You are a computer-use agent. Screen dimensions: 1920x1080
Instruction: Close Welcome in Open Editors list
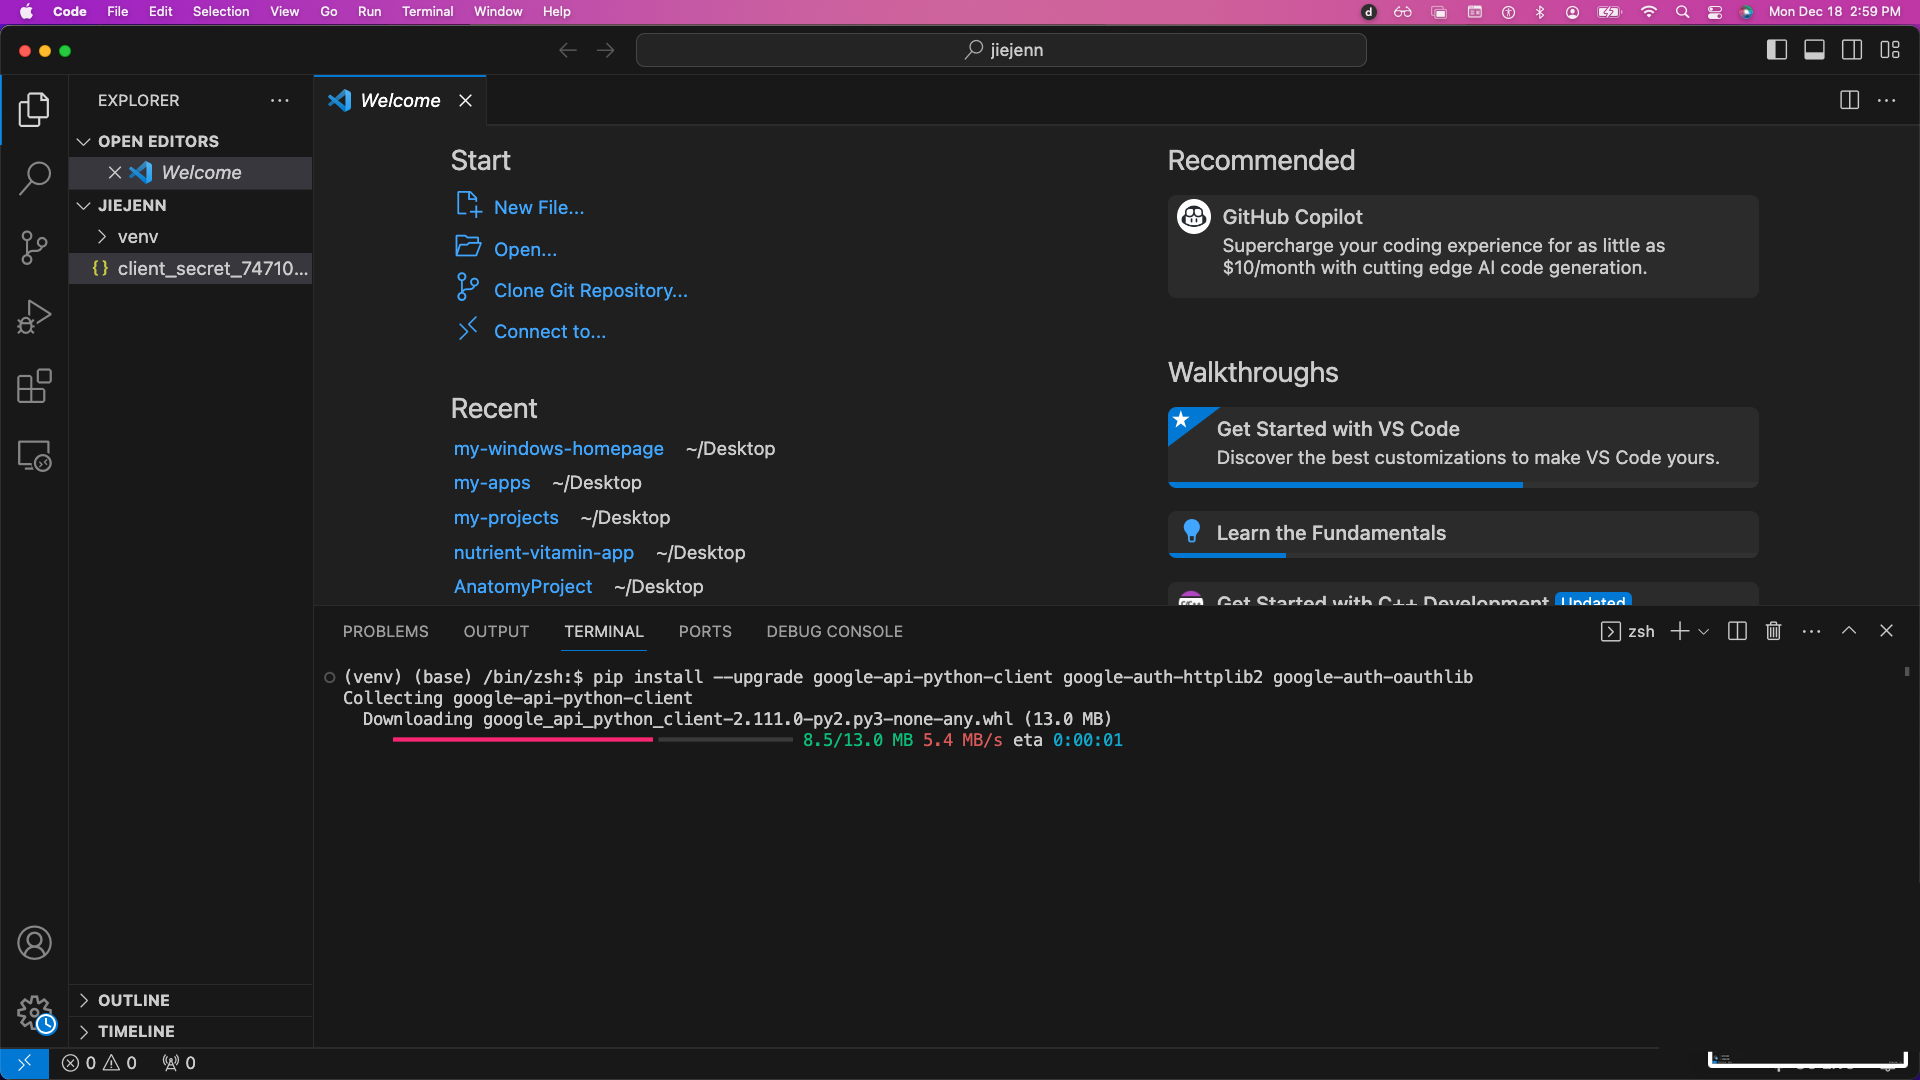tap(115, 172)
